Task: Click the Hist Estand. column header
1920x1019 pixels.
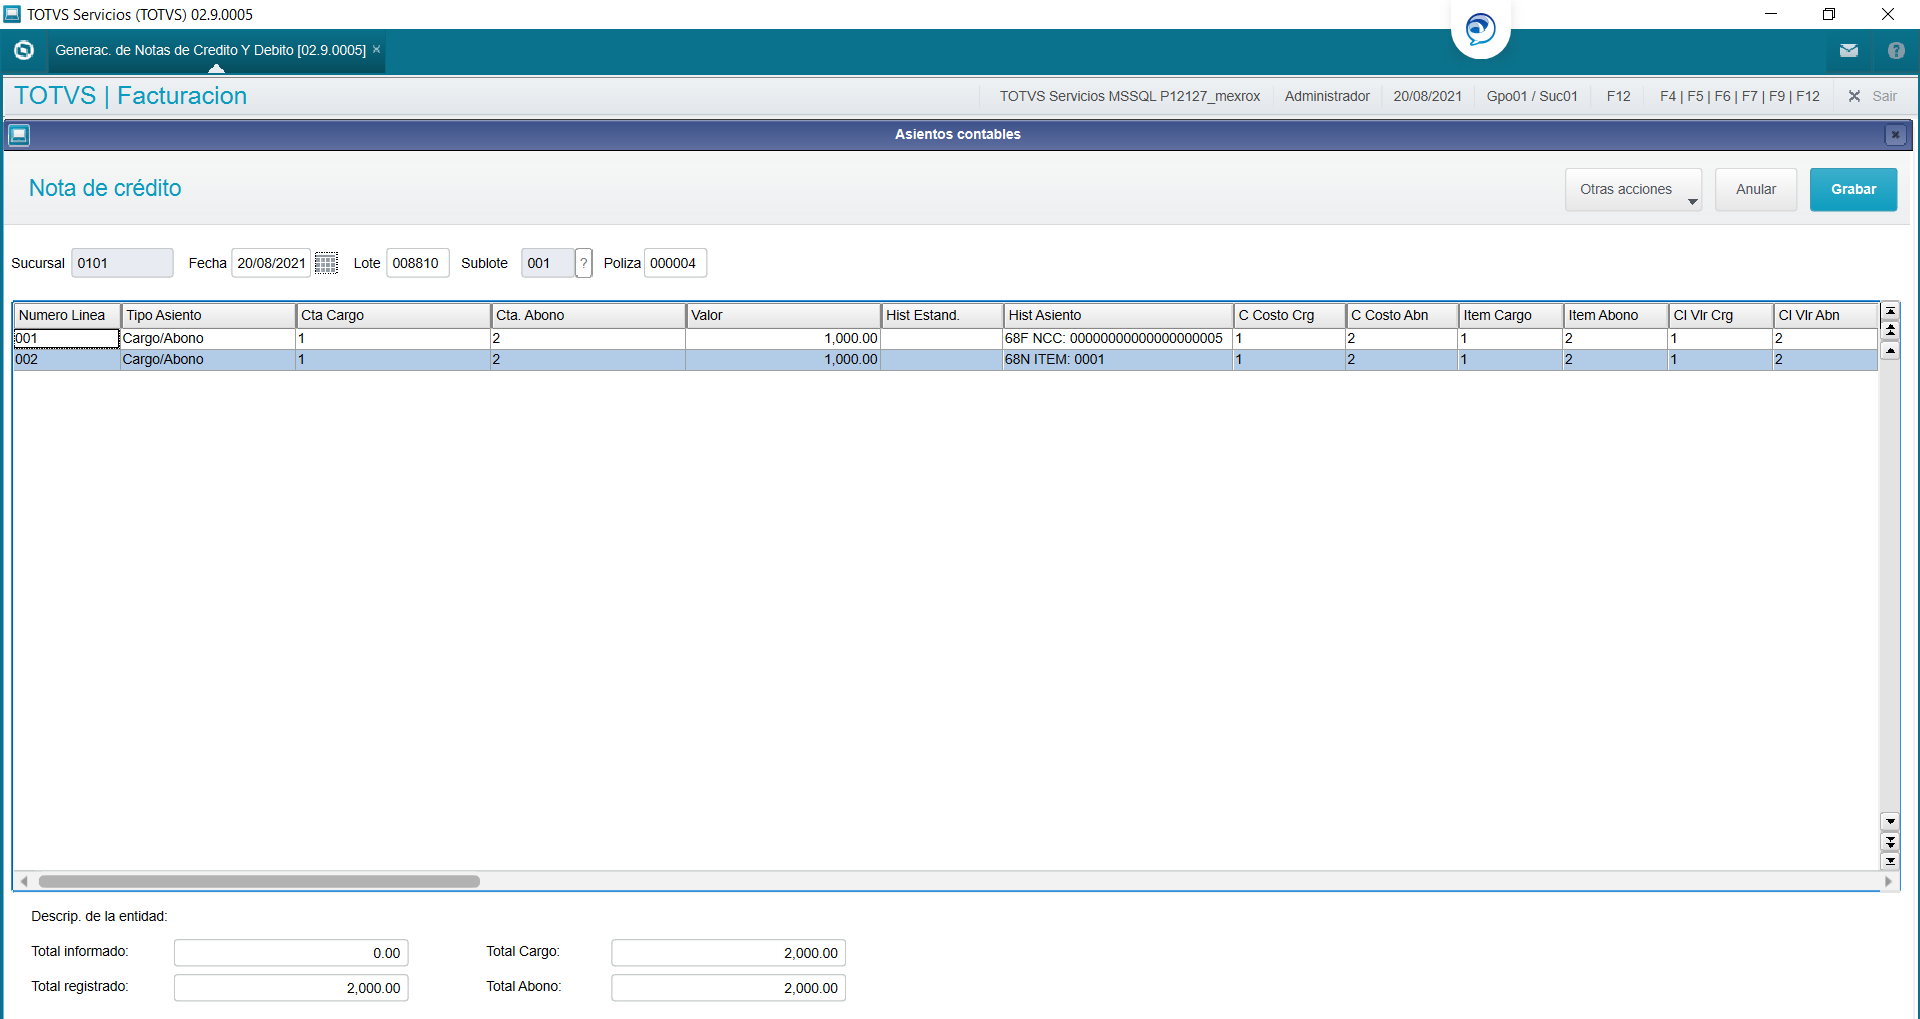Action: 942,315
